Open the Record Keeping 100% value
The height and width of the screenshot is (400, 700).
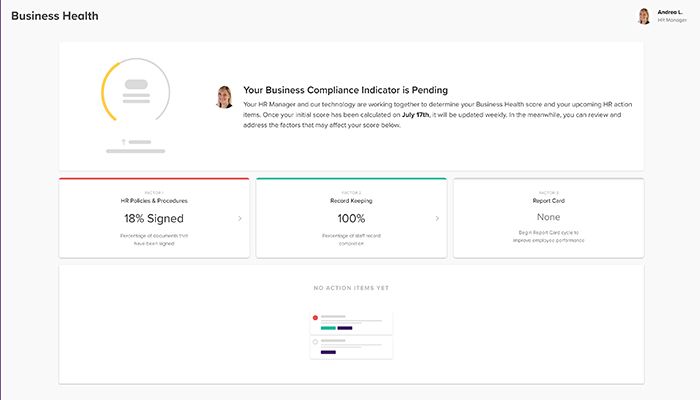[x=350, y=218]
